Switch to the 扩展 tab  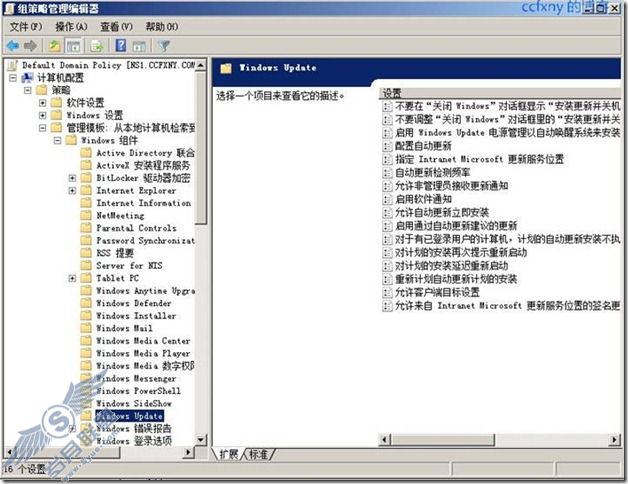229,454
